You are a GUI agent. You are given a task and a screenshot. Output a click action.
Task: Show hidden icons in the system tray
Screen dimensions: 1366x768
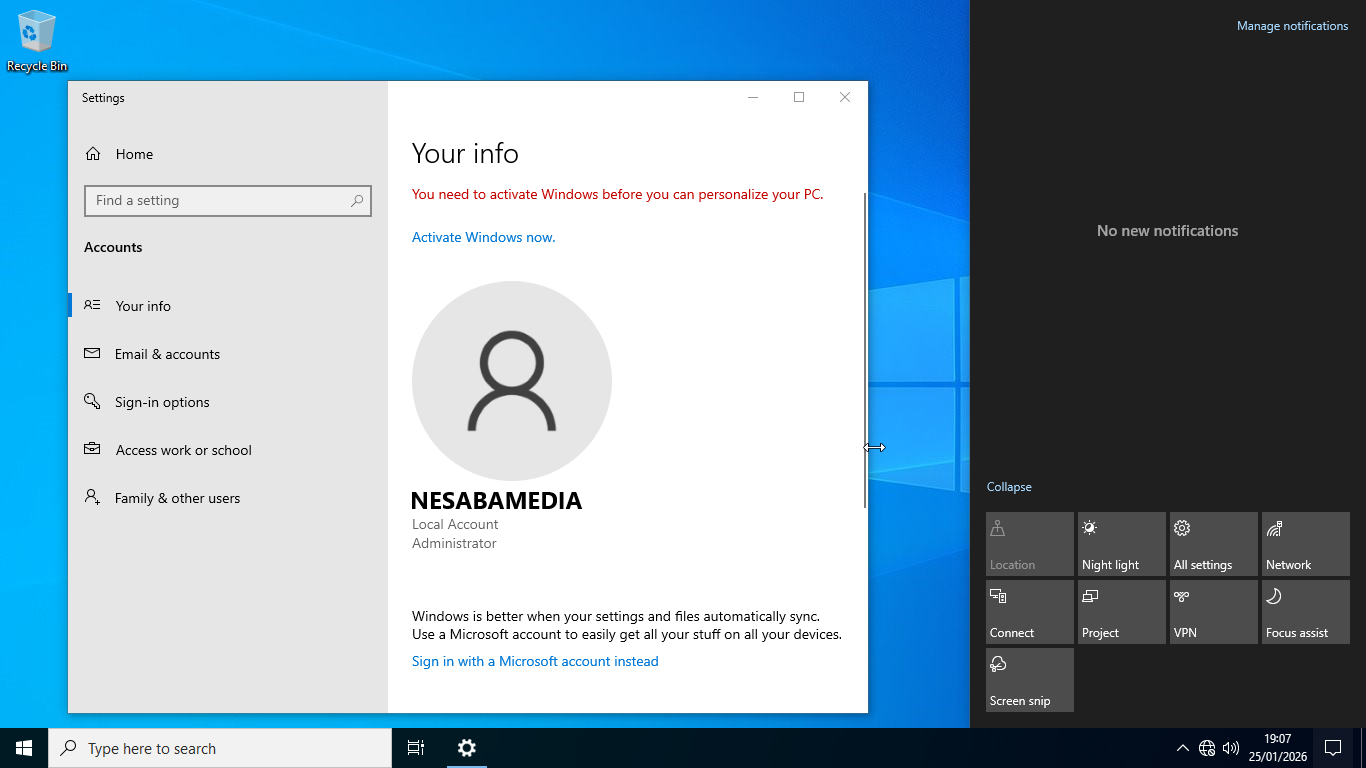click(x=1182, y=748)
